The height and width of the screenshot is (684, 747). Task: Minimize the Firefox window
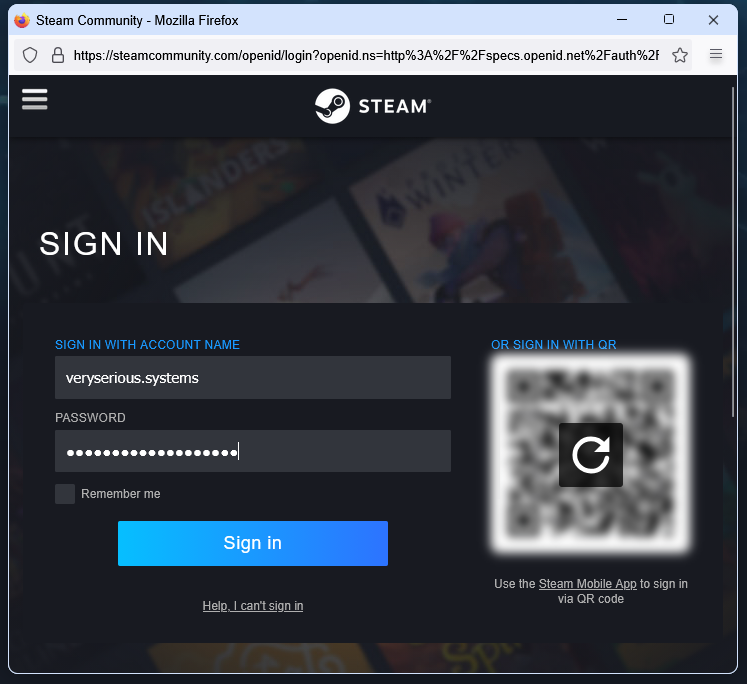[x=622, y=20]
